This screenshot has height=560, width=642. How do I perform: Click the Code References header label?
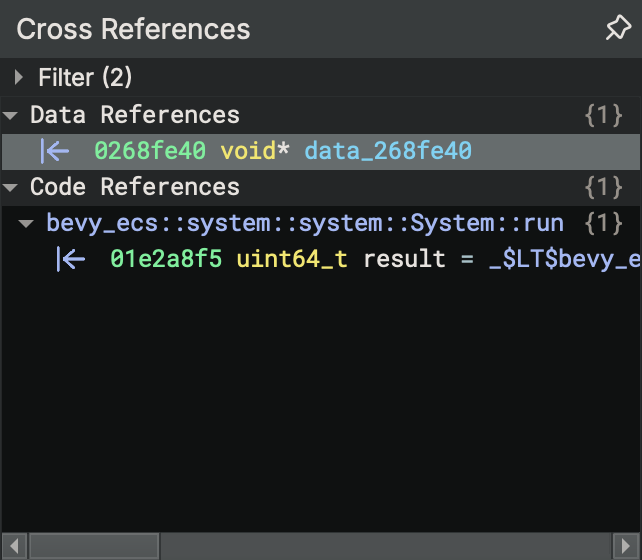(x=135, y=187)
